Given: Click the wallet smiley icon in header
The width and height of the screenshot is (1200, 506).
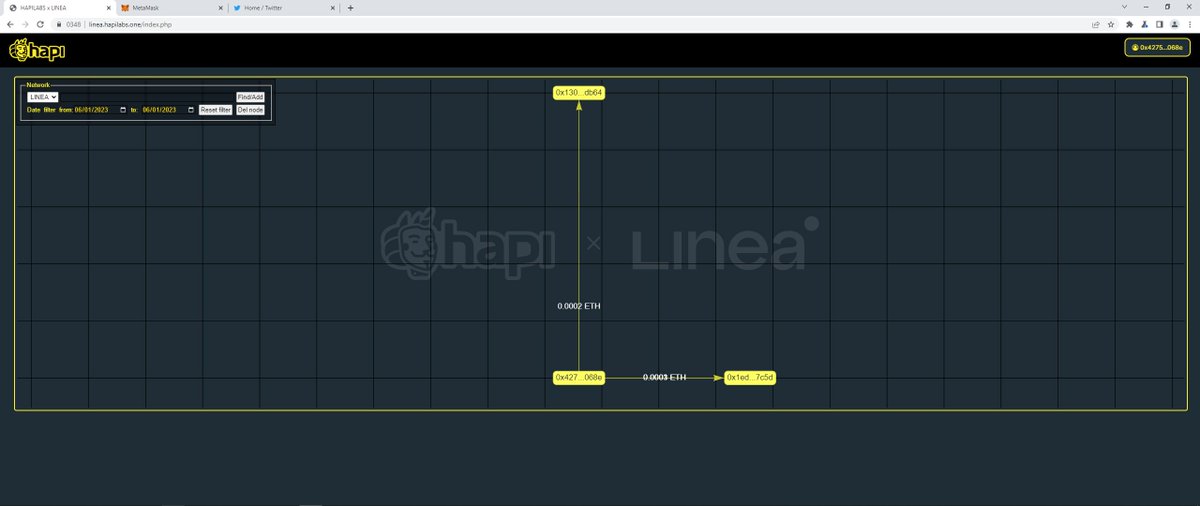Looking at the screenshot, I should [1135, 47].
